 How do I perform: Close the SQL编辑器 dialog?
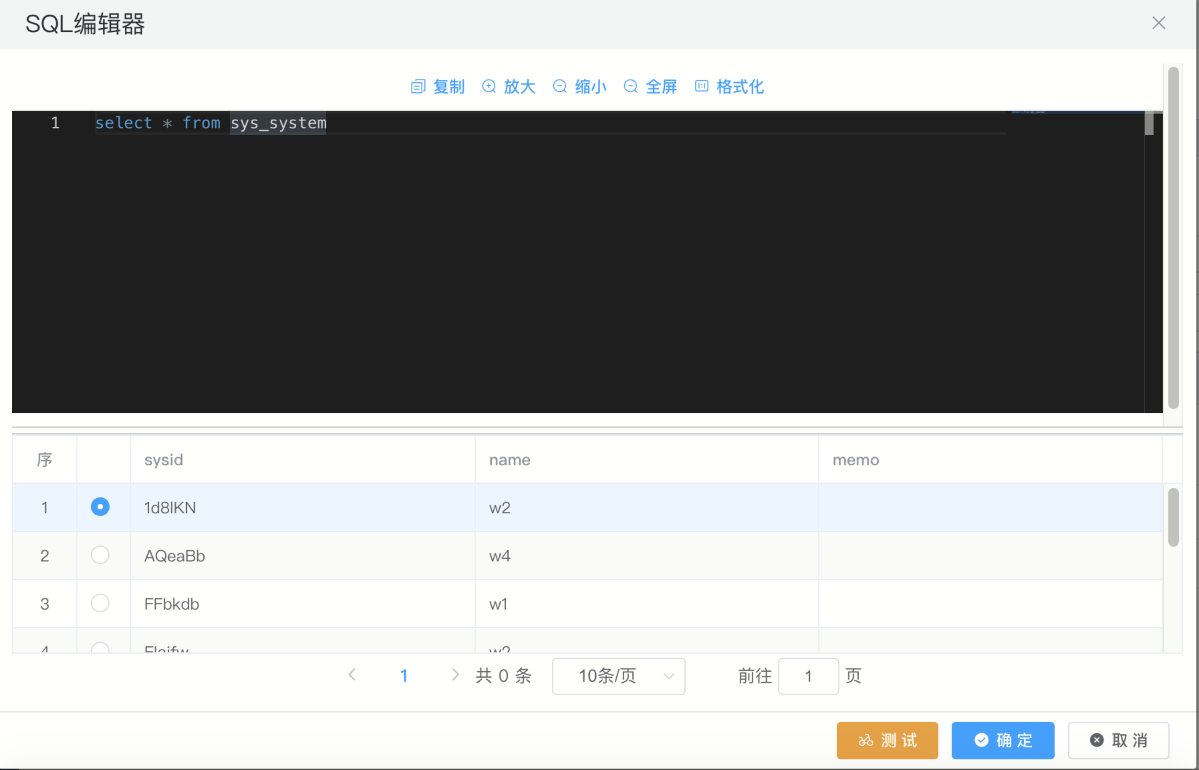pos(1159,23)
